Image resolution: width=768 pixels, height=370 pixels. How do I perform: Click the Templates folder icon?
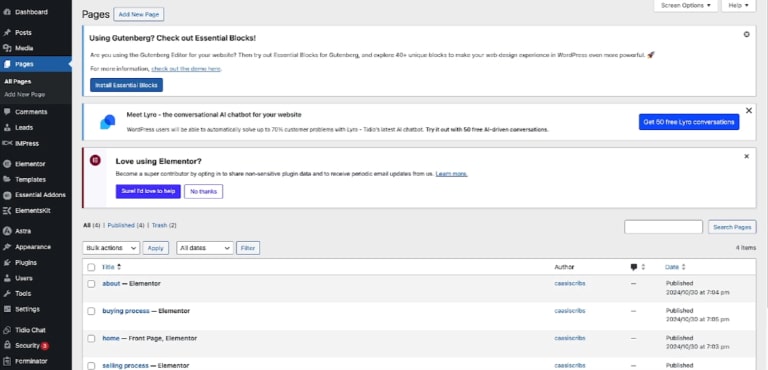pos(7,179)
